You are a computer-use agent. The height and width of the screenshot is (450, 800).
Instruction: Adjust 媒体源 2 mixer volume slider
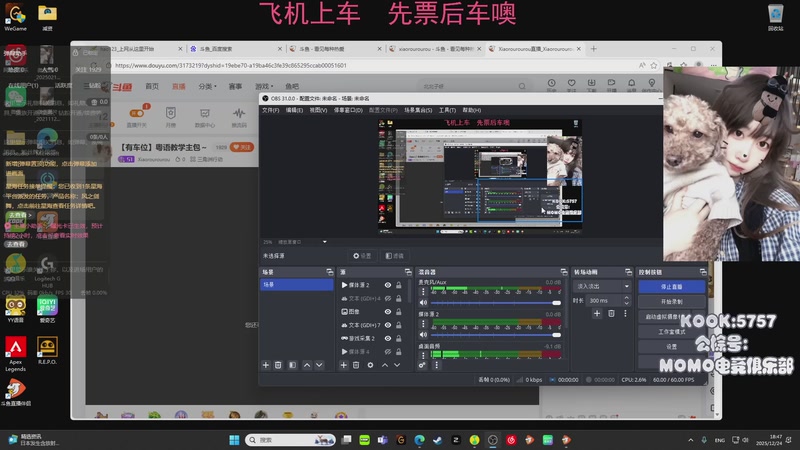coord(495,335)
